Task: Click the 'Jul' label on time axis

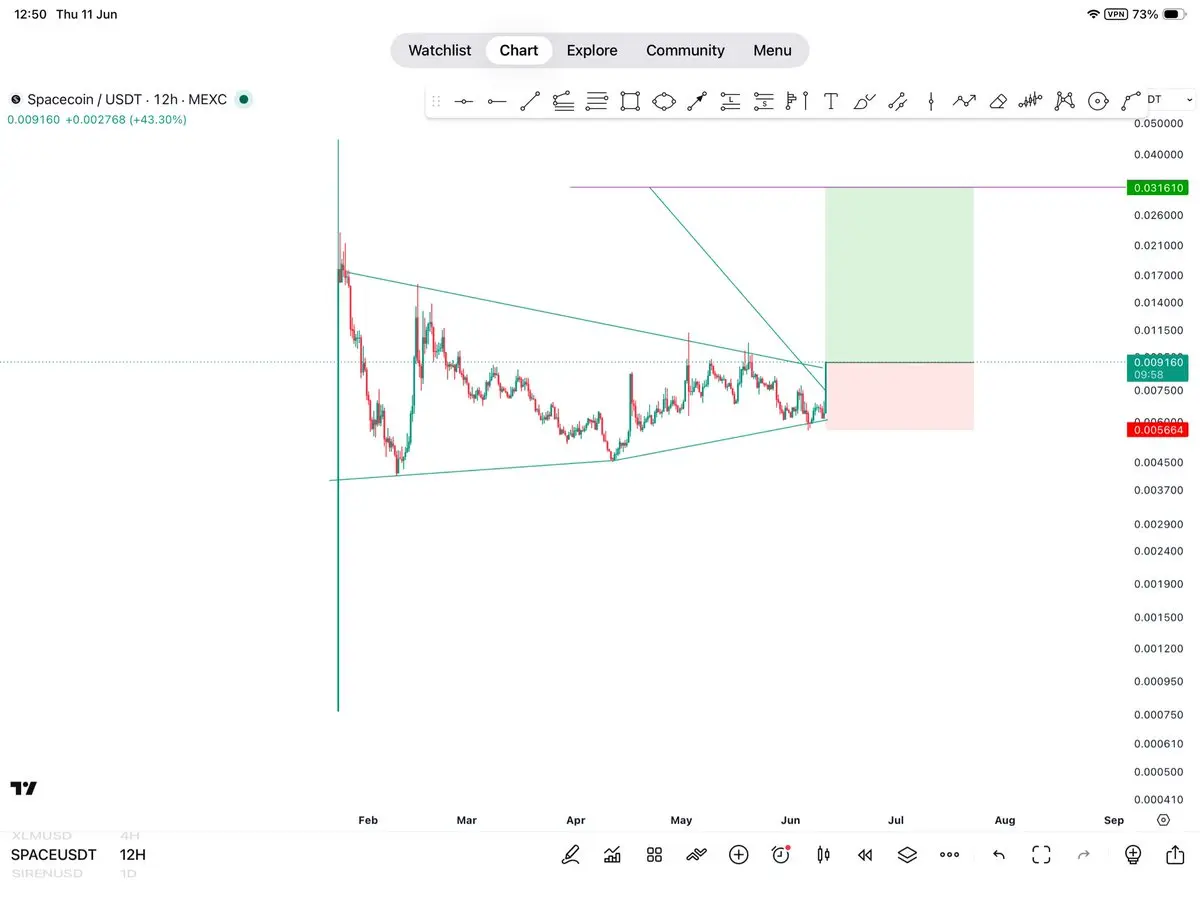Action: pos(895,820)
